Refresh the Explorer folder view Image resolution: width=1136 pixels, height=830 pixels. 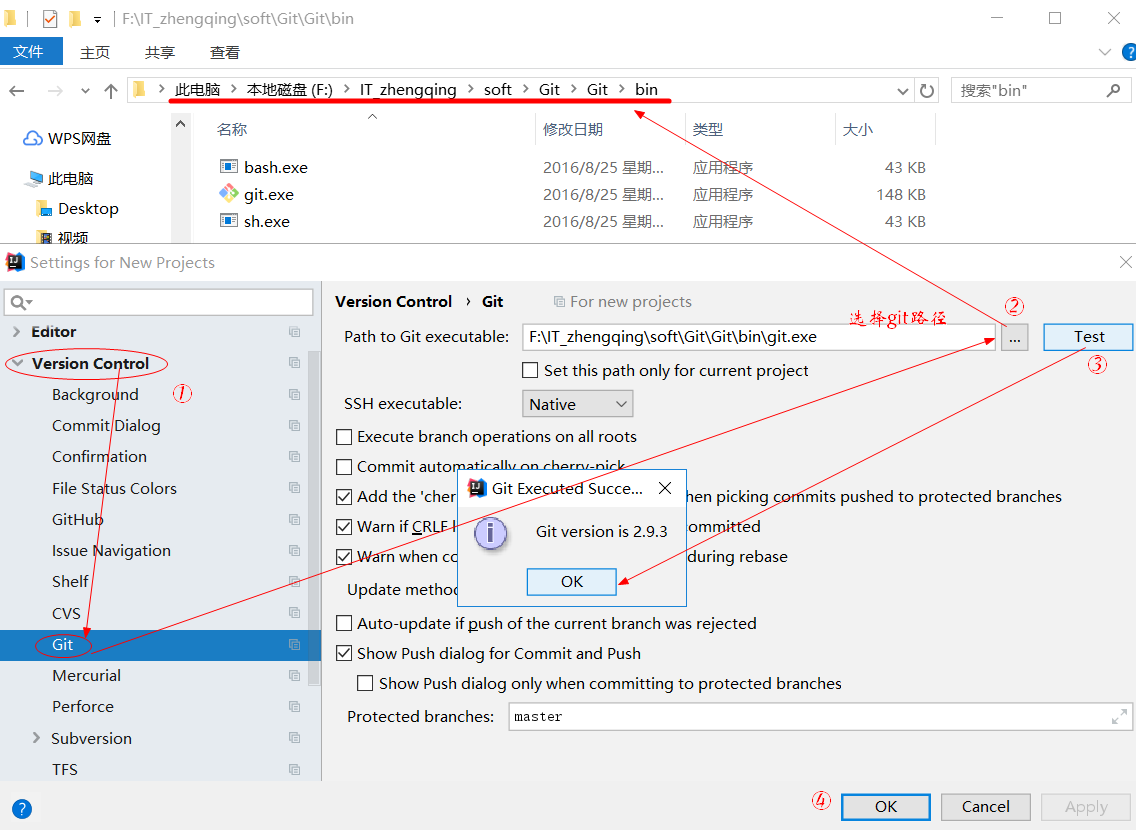tap(927, 91)
